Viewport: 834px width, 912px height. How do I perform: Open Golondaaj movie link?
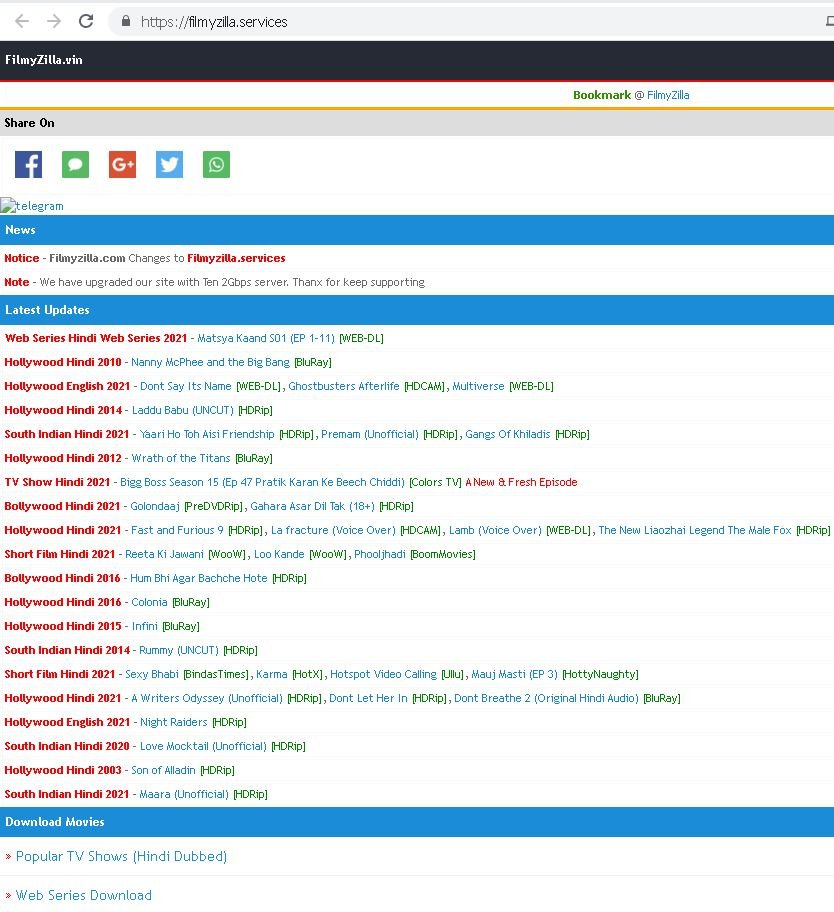155,506
